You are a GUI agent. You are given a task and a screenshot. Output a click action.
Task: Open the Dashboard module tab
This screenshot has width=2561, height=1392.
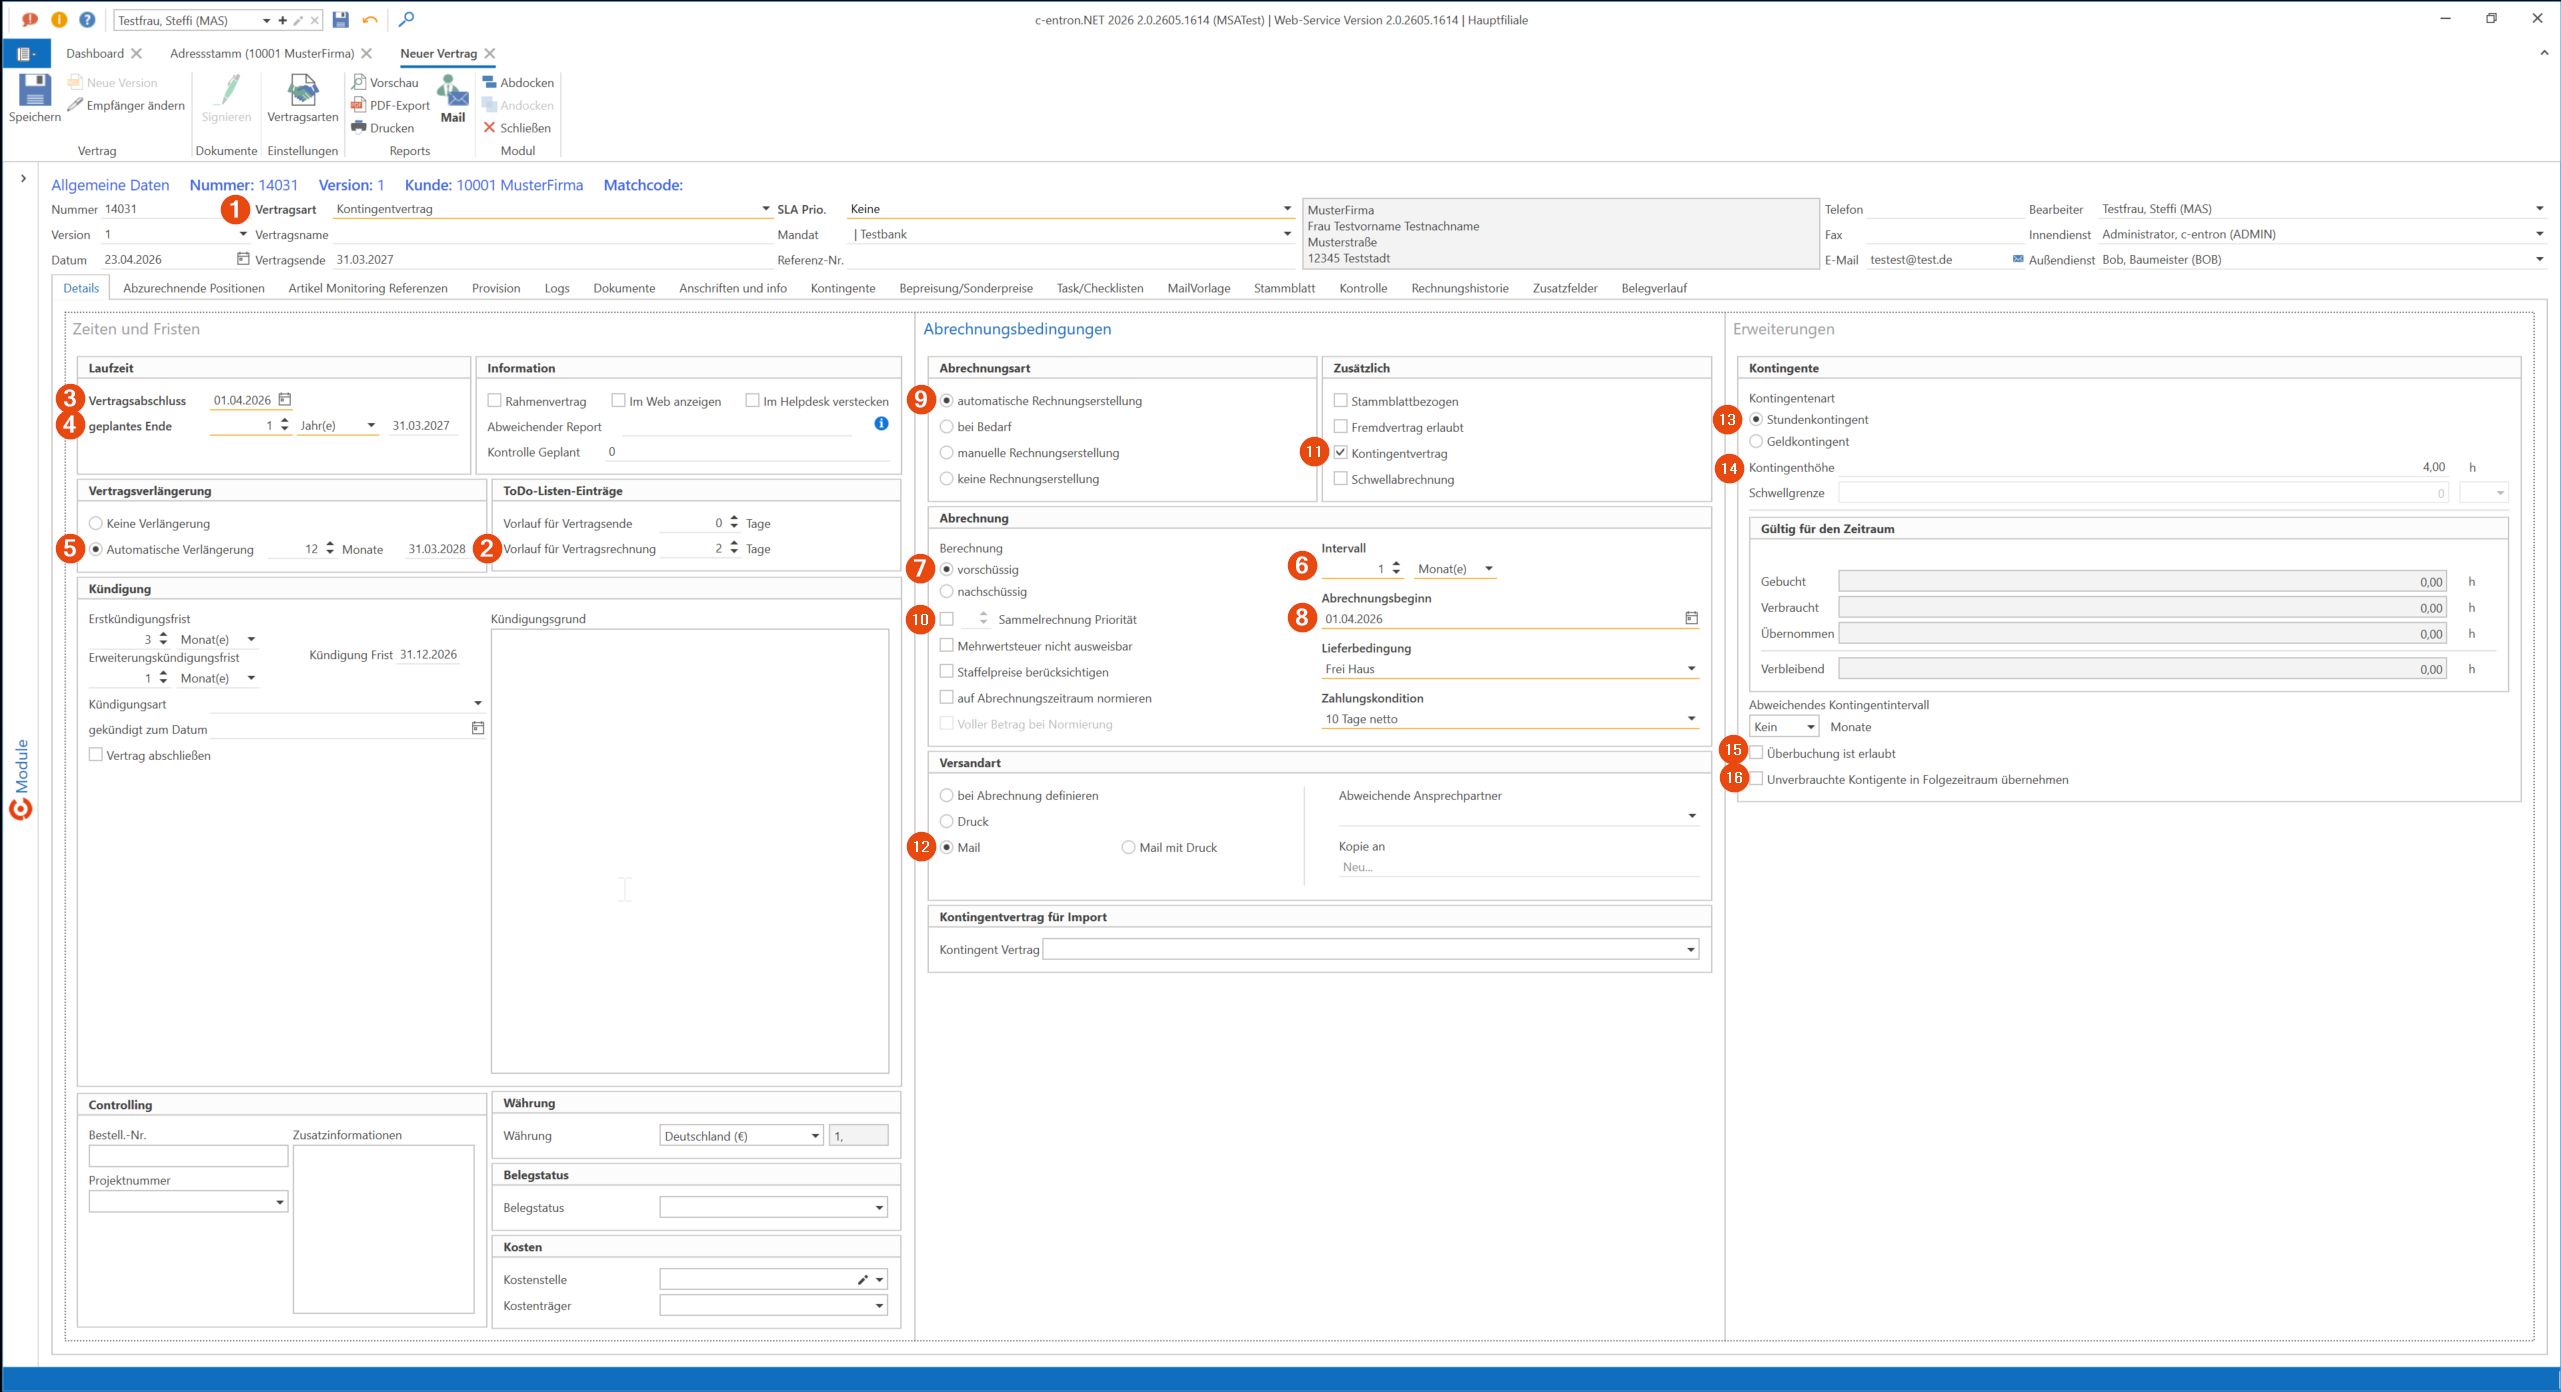[95, 53]
